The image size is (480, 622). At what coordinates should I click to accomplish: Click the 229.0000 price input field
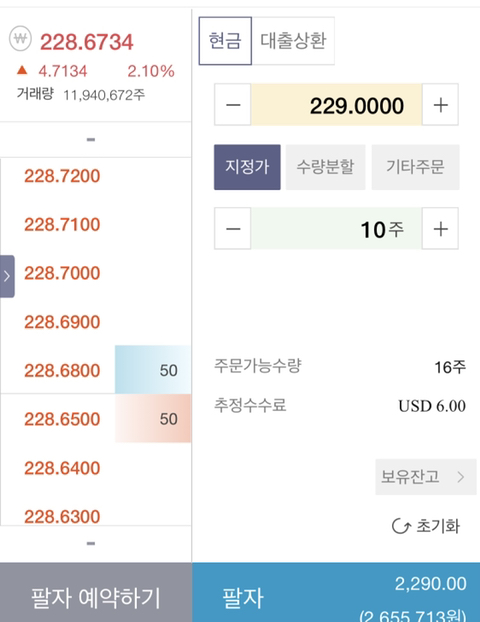[336, 105]
